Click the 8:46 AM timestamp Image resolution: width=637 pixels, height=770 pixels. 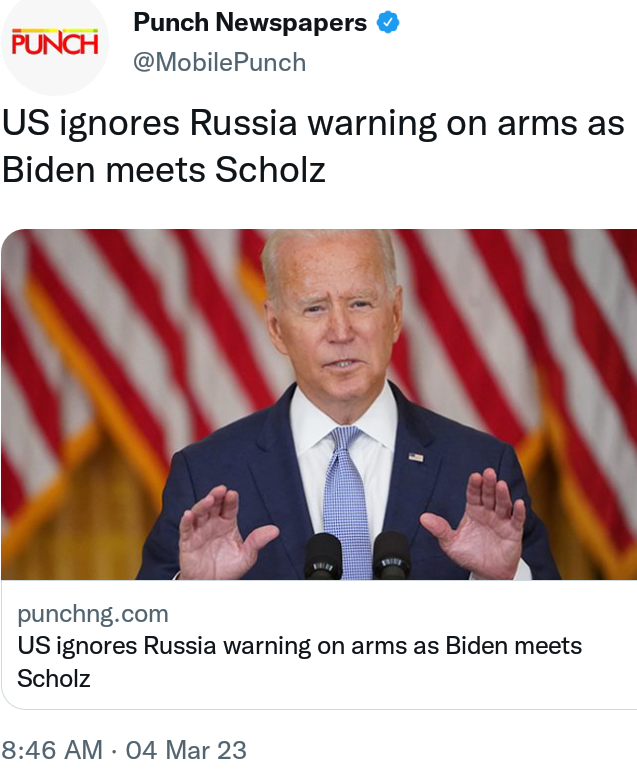pos(52,750)
